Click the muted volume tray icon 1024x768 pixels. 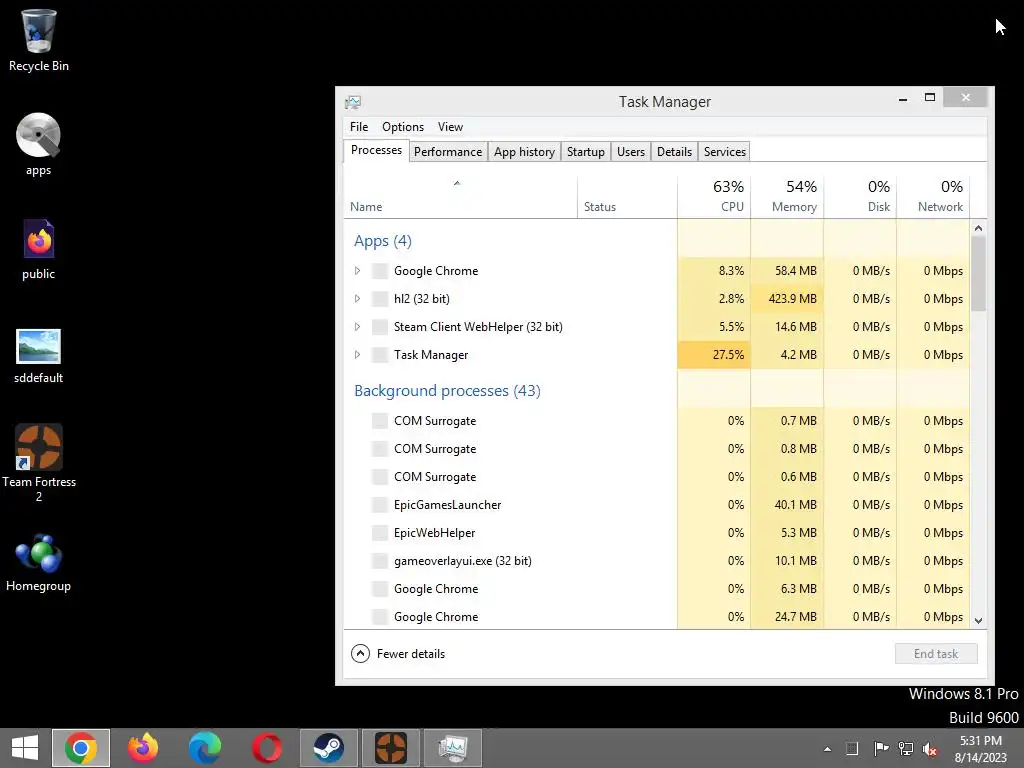point(930,748)
